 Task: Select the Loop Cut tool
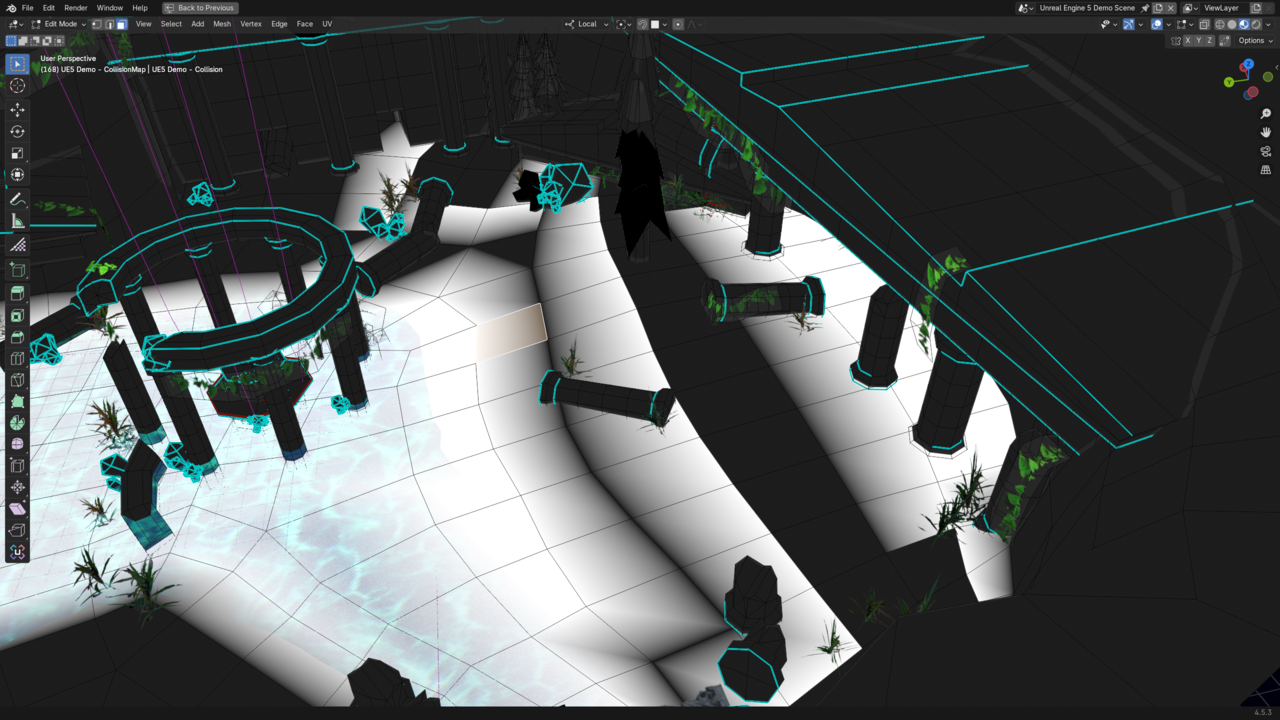[x=17, y=359]
